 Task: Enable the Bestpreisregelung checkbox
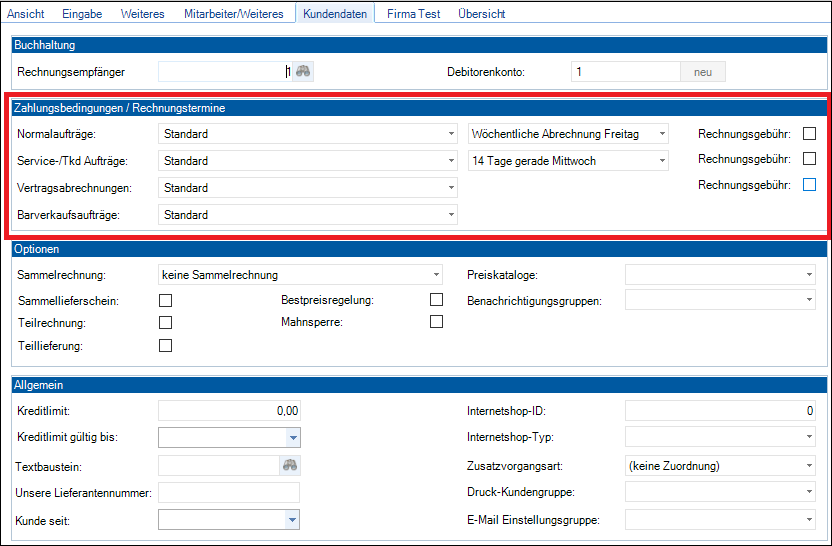tap(436, 299)
